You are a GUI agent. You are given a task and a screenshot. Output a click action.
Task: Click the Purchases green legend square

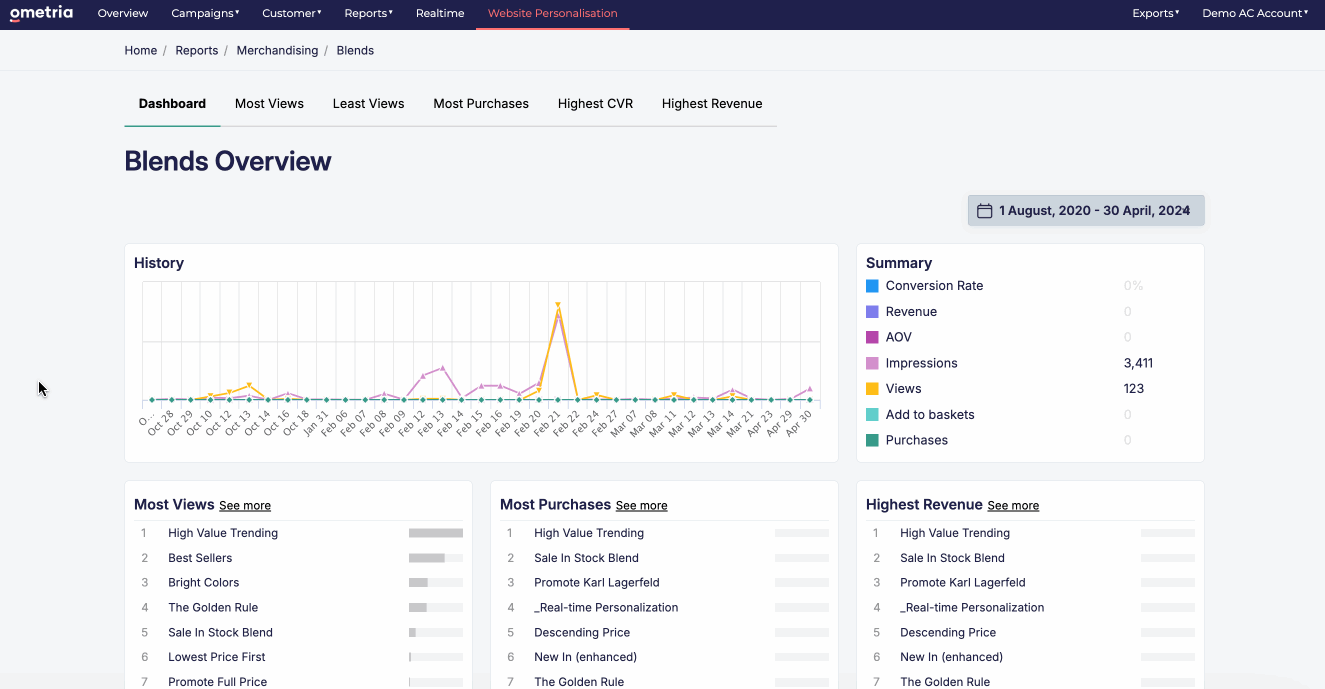click(872, 440)
